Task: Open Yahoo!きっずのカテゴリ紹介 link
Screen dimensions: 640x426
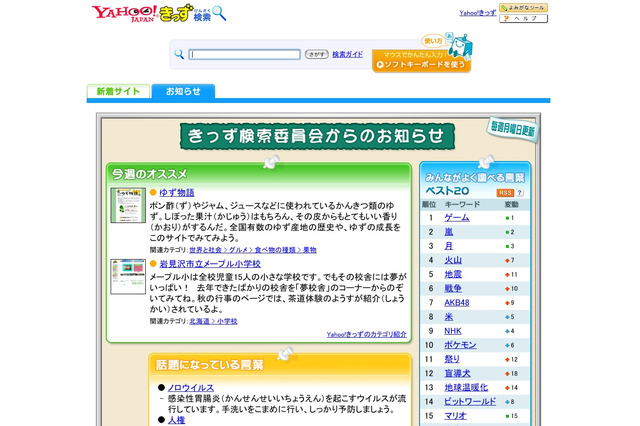Action: (367, 334)
